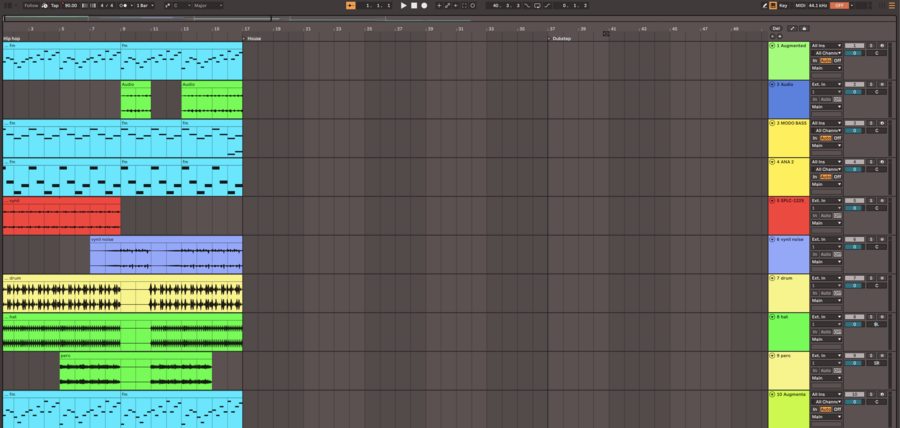900x428 pixels.
Task: Select the 90.00 tempo field
Action: pyautogui.click(x=71, y=6)
